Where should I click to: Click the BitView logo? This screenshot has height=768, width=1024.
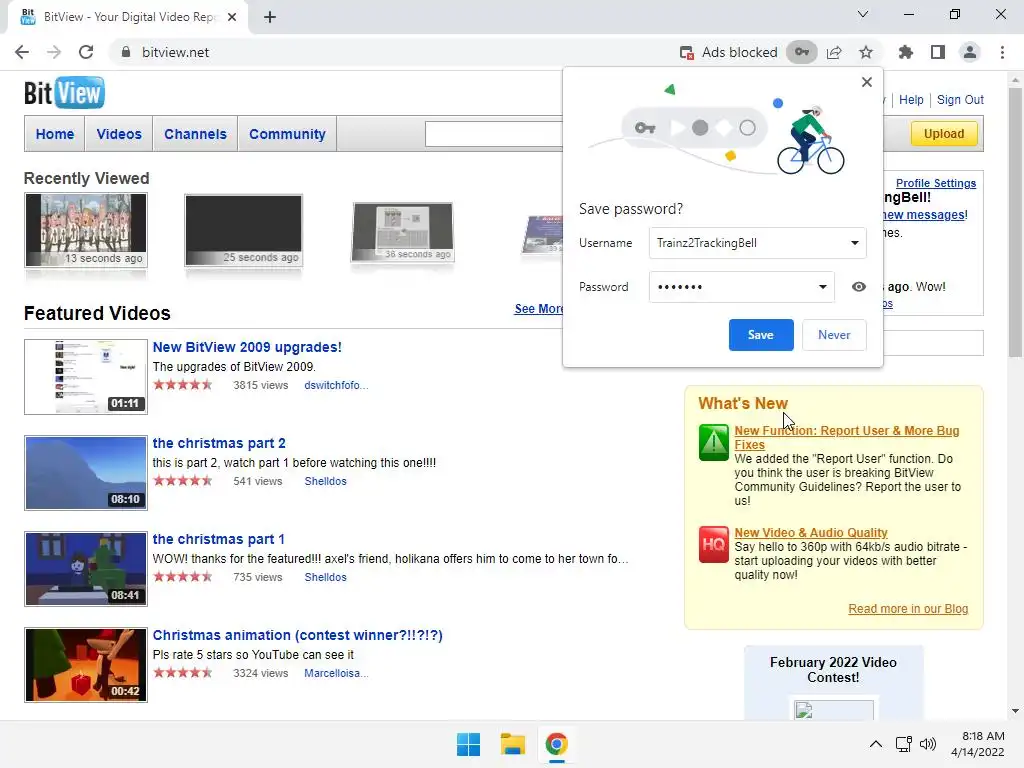64,93
